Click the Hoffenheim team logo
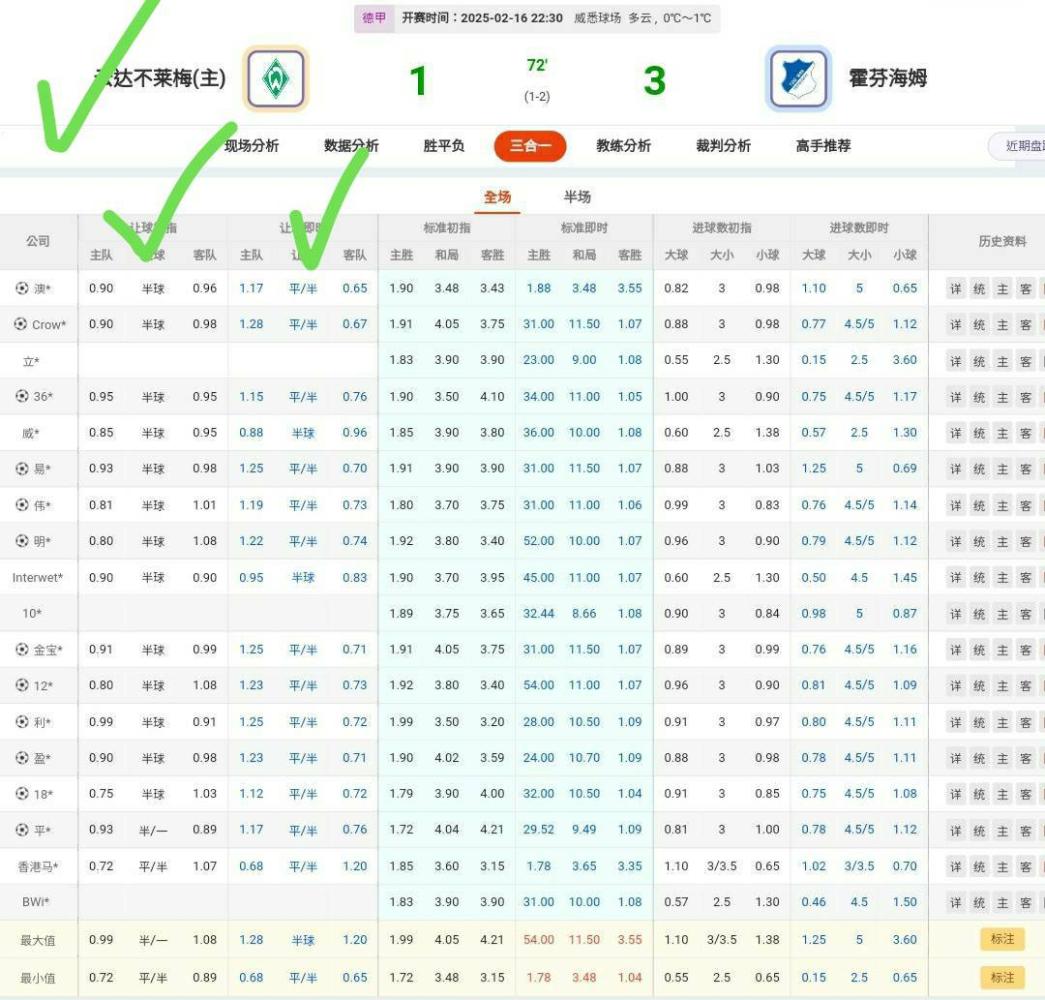1045x1000 pixels. (798, 78)
